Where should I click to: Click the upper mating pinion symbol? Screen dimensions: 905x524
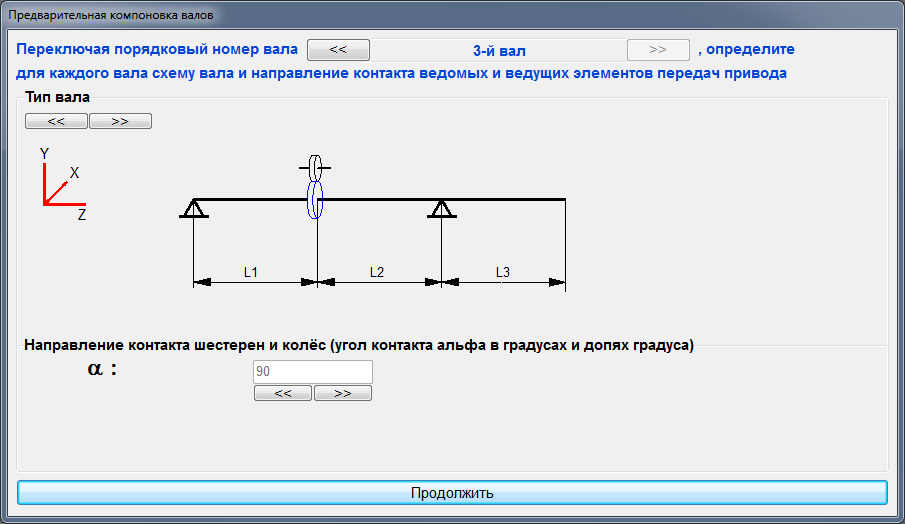[315, 168]
